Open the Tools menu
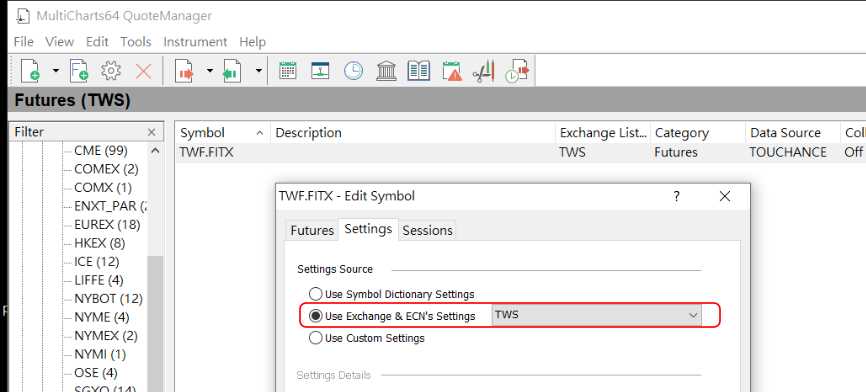The image size is (866, 392). (x=136, y=42)
